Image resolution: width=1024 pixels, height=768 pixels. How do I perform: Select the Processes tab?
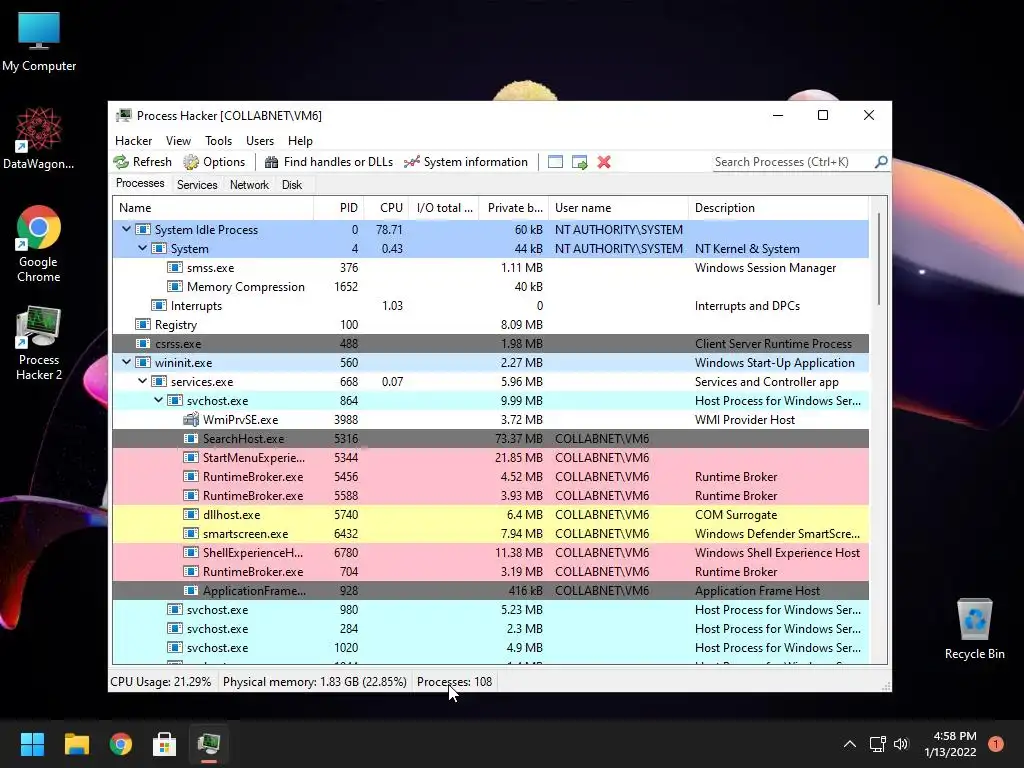(140, 184)
